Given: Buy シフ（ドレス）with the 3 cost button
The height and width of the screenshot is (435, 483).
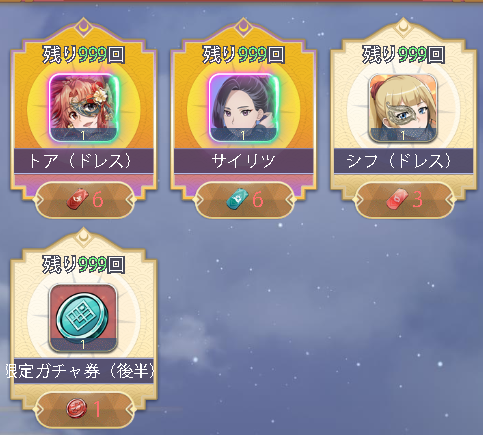Looking at the screenshot, I should (x=405, y=200).
